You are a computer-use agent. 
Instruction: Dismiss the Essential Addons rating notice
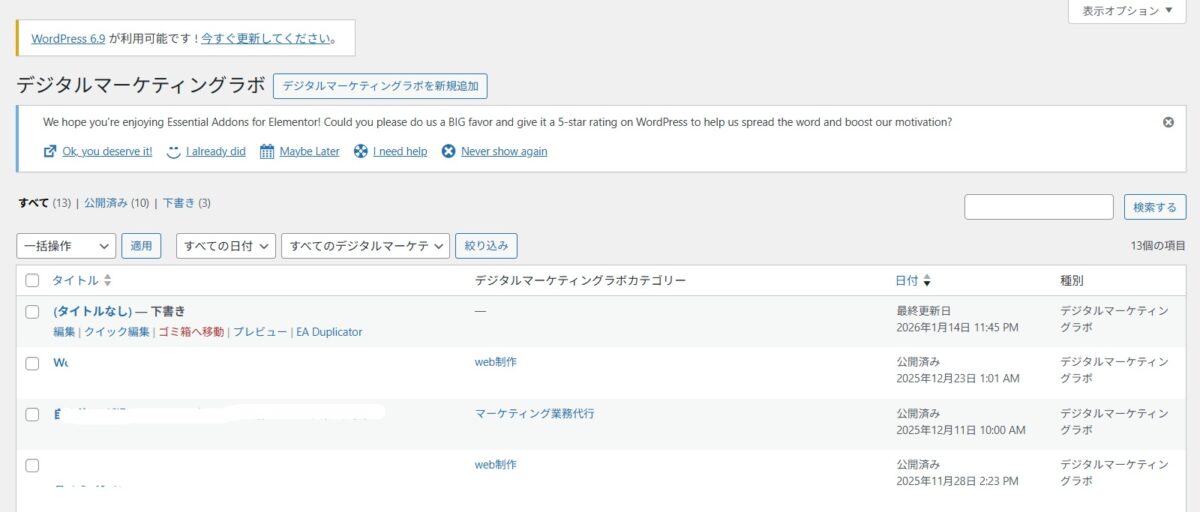pos(1168,122)
